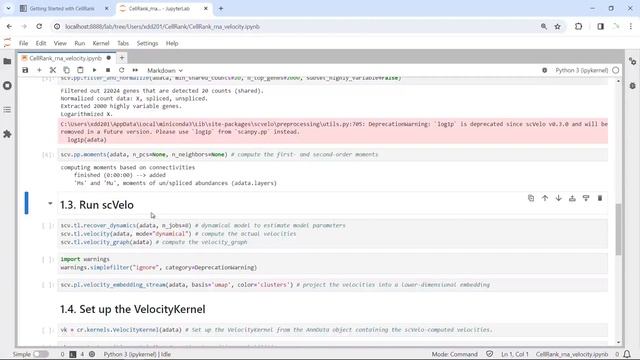The height and width of the screenshot is (360, 640).
Task: Click Ln 1, Col 1 in status bar
Action: tap(515, 354)
